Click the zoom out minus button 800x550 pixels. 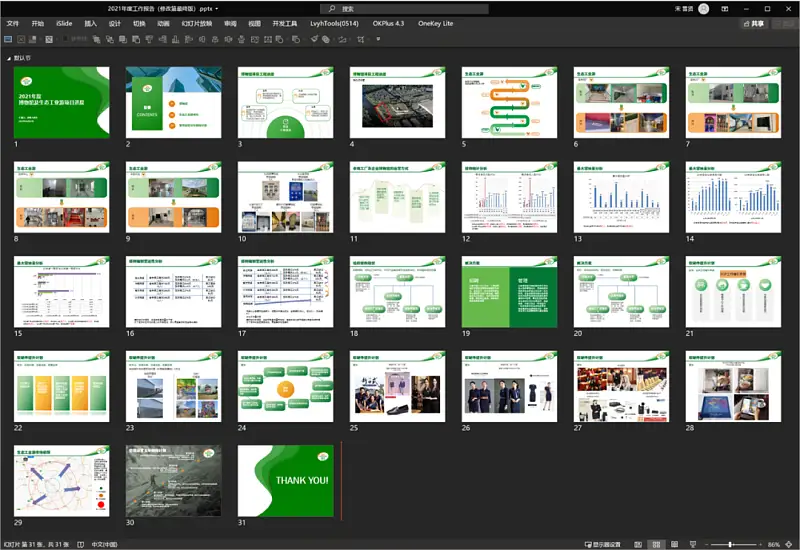point(707,544)
